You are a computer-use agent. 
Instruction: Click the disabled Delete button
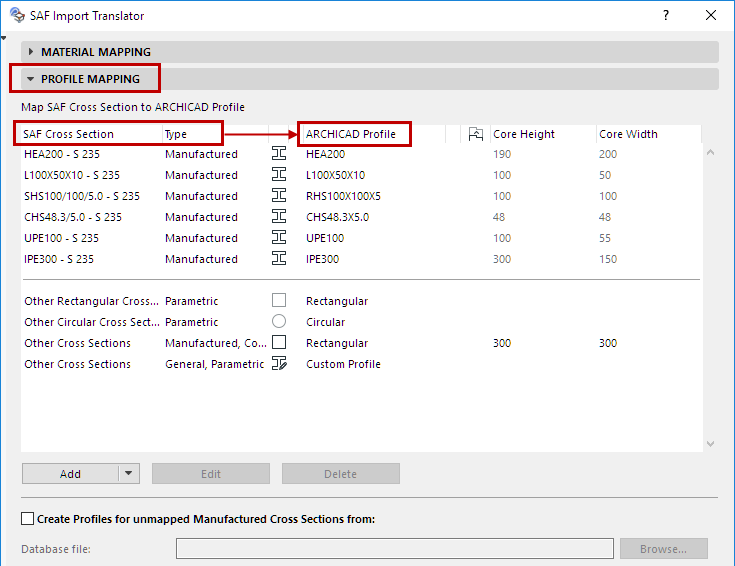pos(341,474)
